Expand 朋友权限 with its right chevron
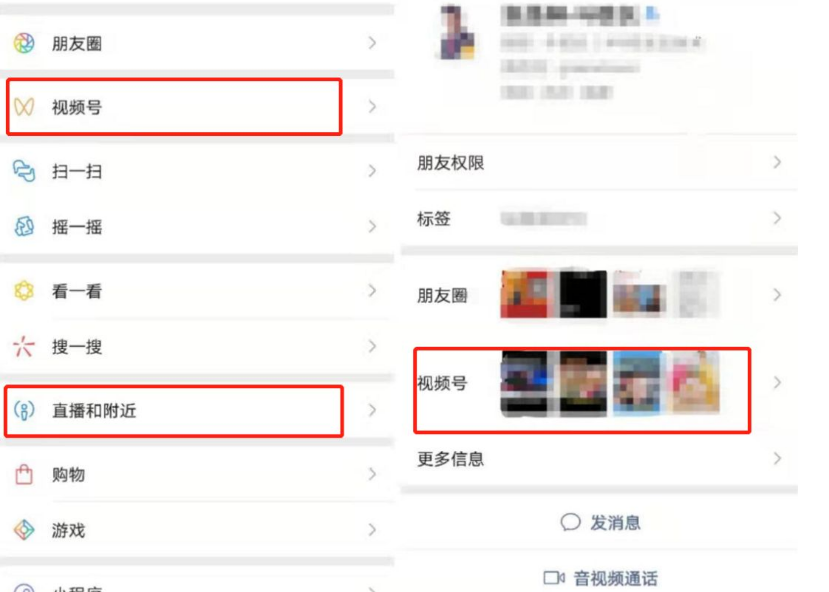Image resolution: width=829 pixels, height=592 pixels. point(777,162)
